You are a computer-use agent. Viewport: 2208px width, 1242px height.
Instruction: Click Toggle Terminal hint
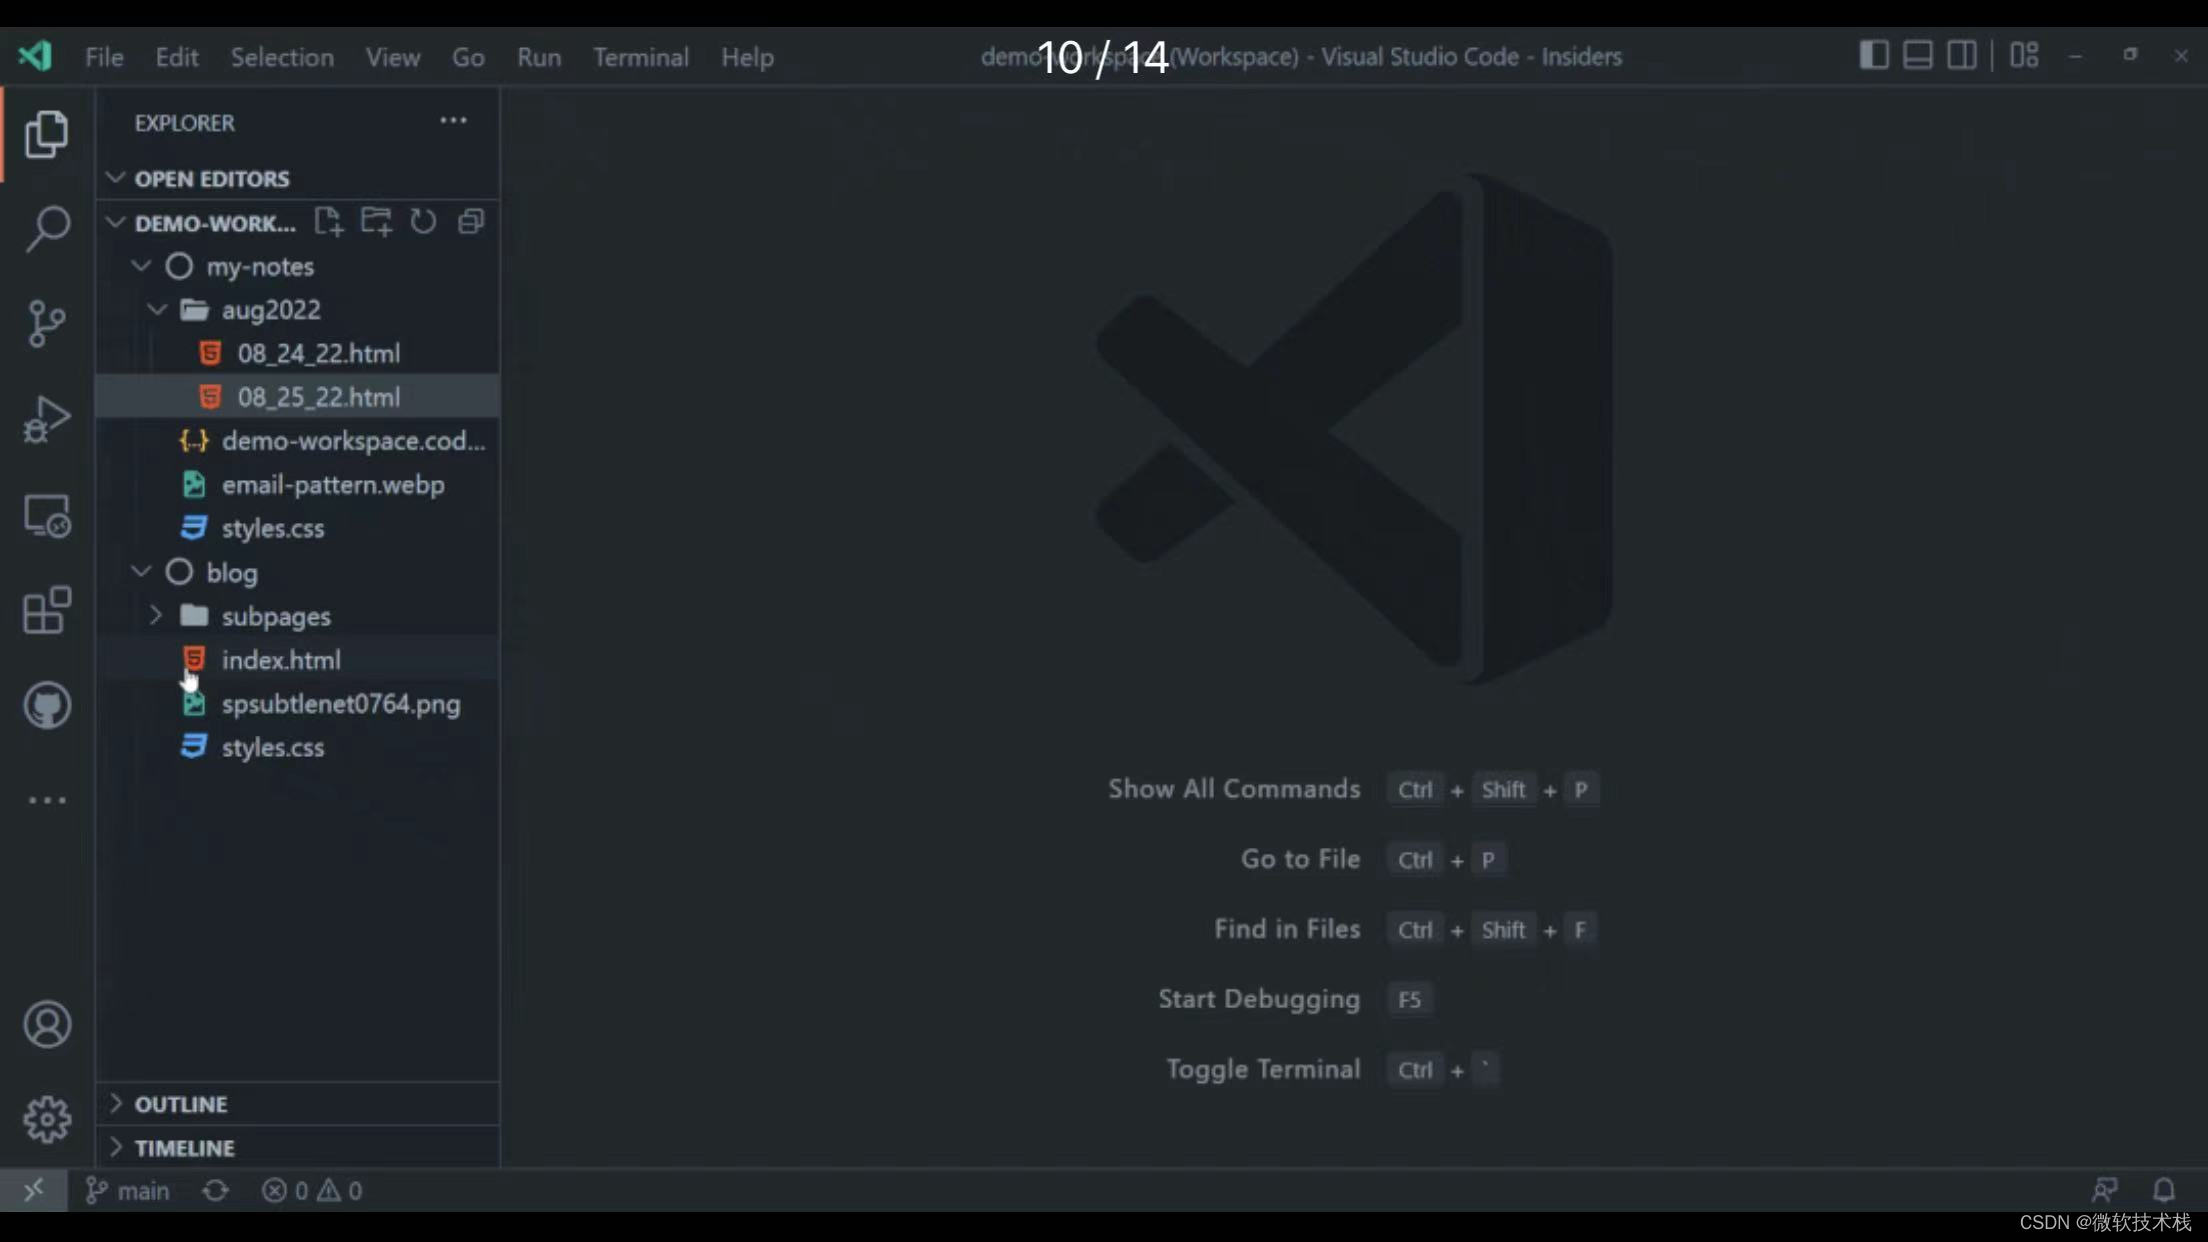click(x=1263, y=1069)
